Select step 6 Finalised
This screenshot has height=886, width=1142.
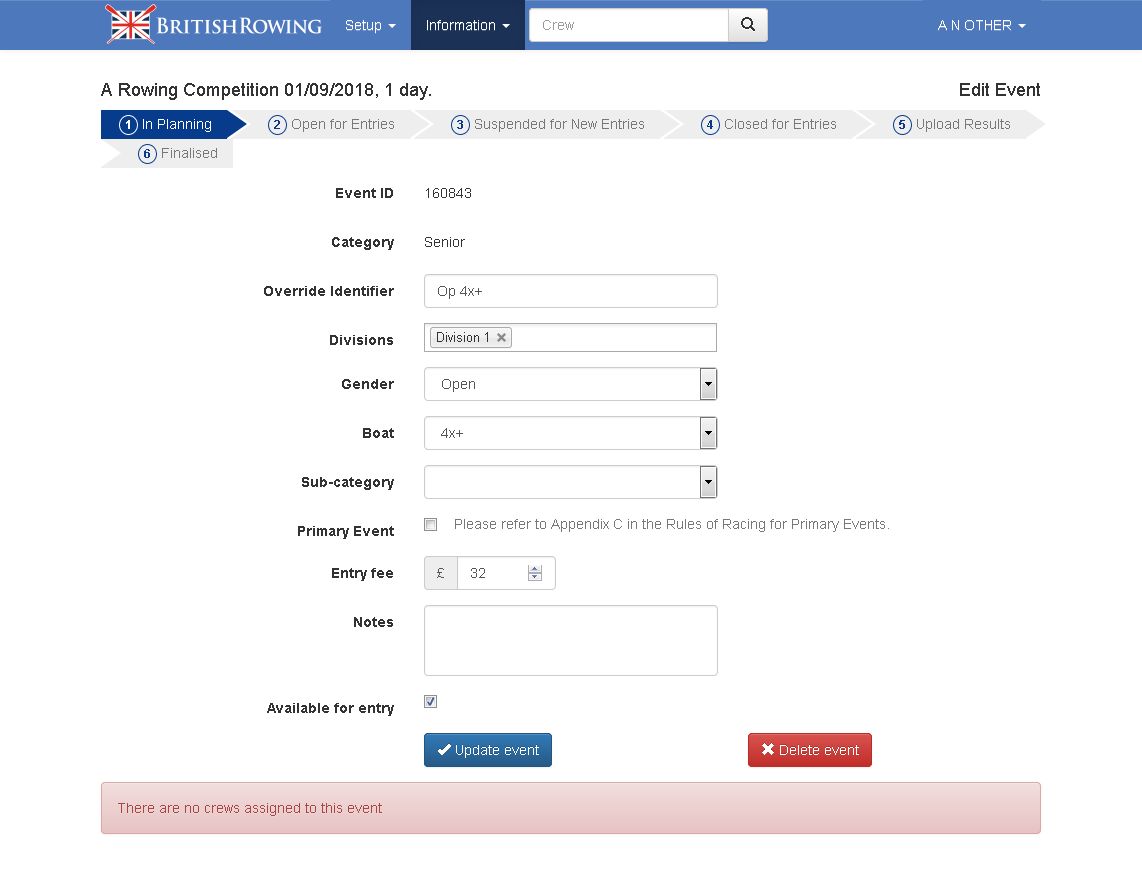coord(178,154)
